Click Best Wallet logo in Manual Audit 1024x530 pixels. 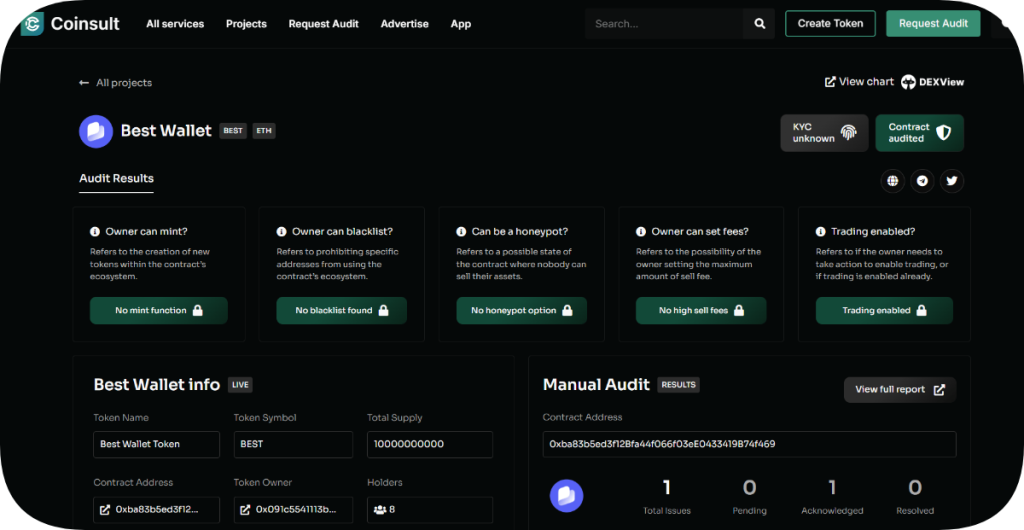click(566, 496)
